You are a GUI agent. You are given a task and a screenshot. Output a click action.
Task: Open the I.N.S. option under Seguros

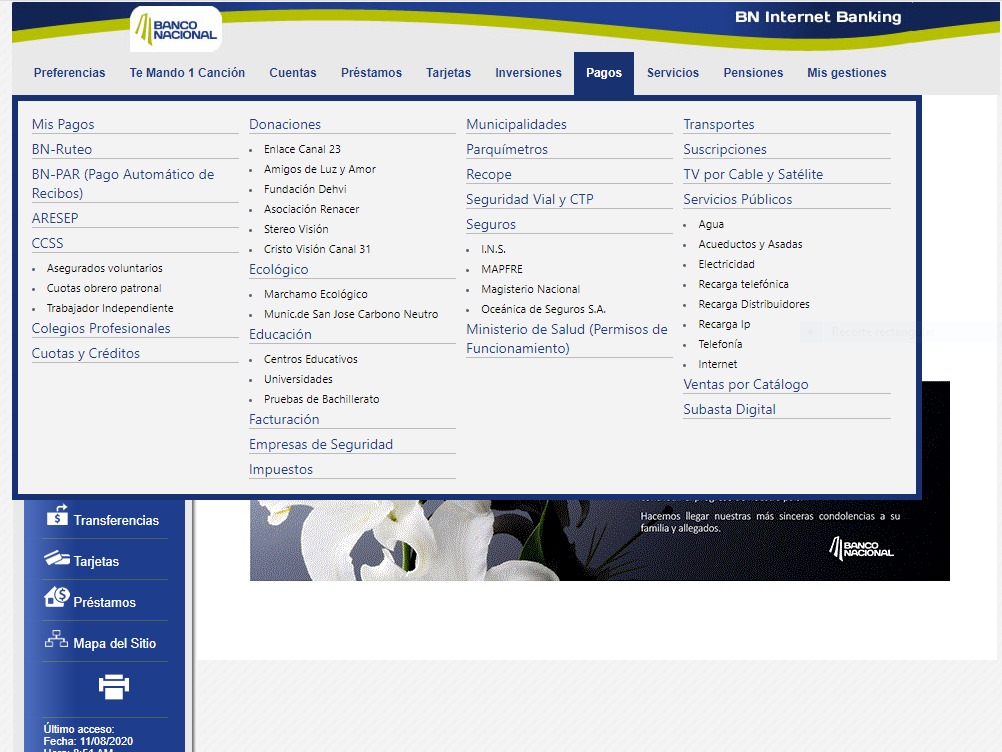pyautogui.click(x=494, y=249)
